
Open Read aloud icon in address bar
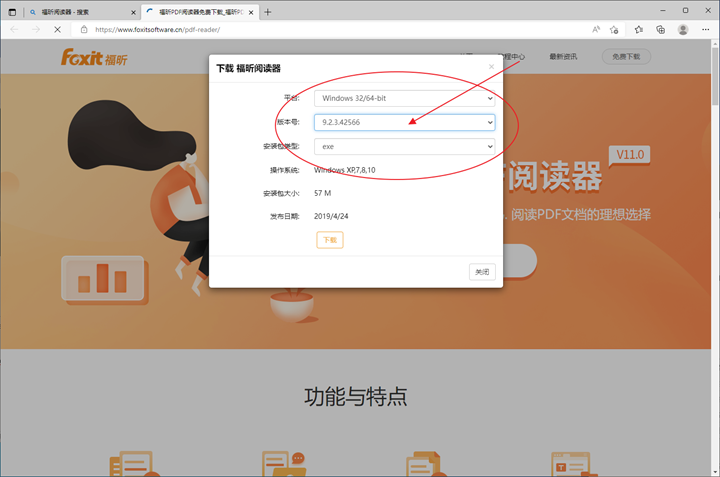click(596, 29)
